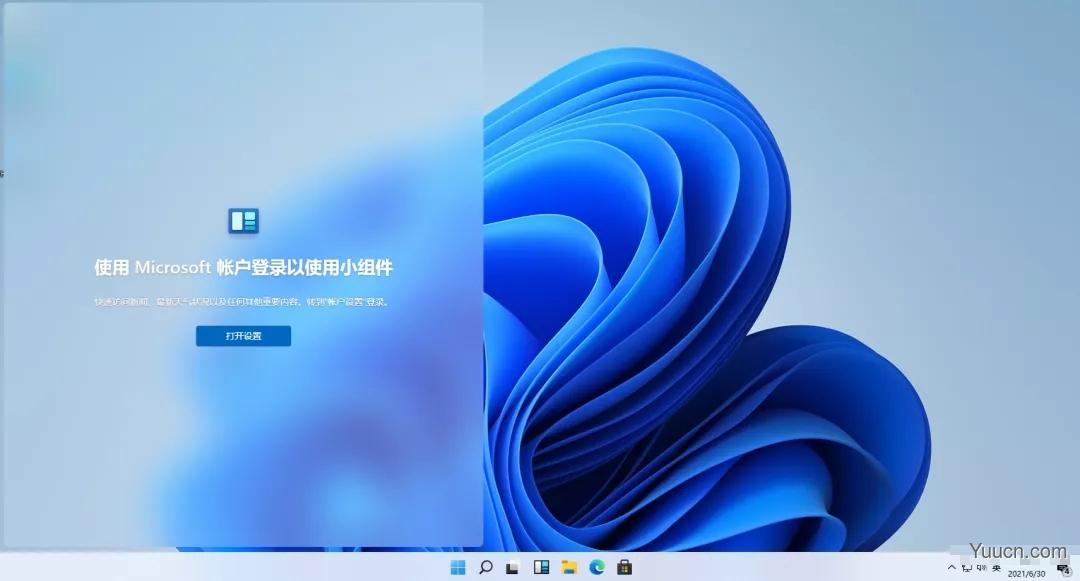Image resolution: width=1080 pixels, height=581 pixels.
Task: Click the heading 使用 Microsoft 帐户登录以使用小组件
Action: (x=243, y=267)
